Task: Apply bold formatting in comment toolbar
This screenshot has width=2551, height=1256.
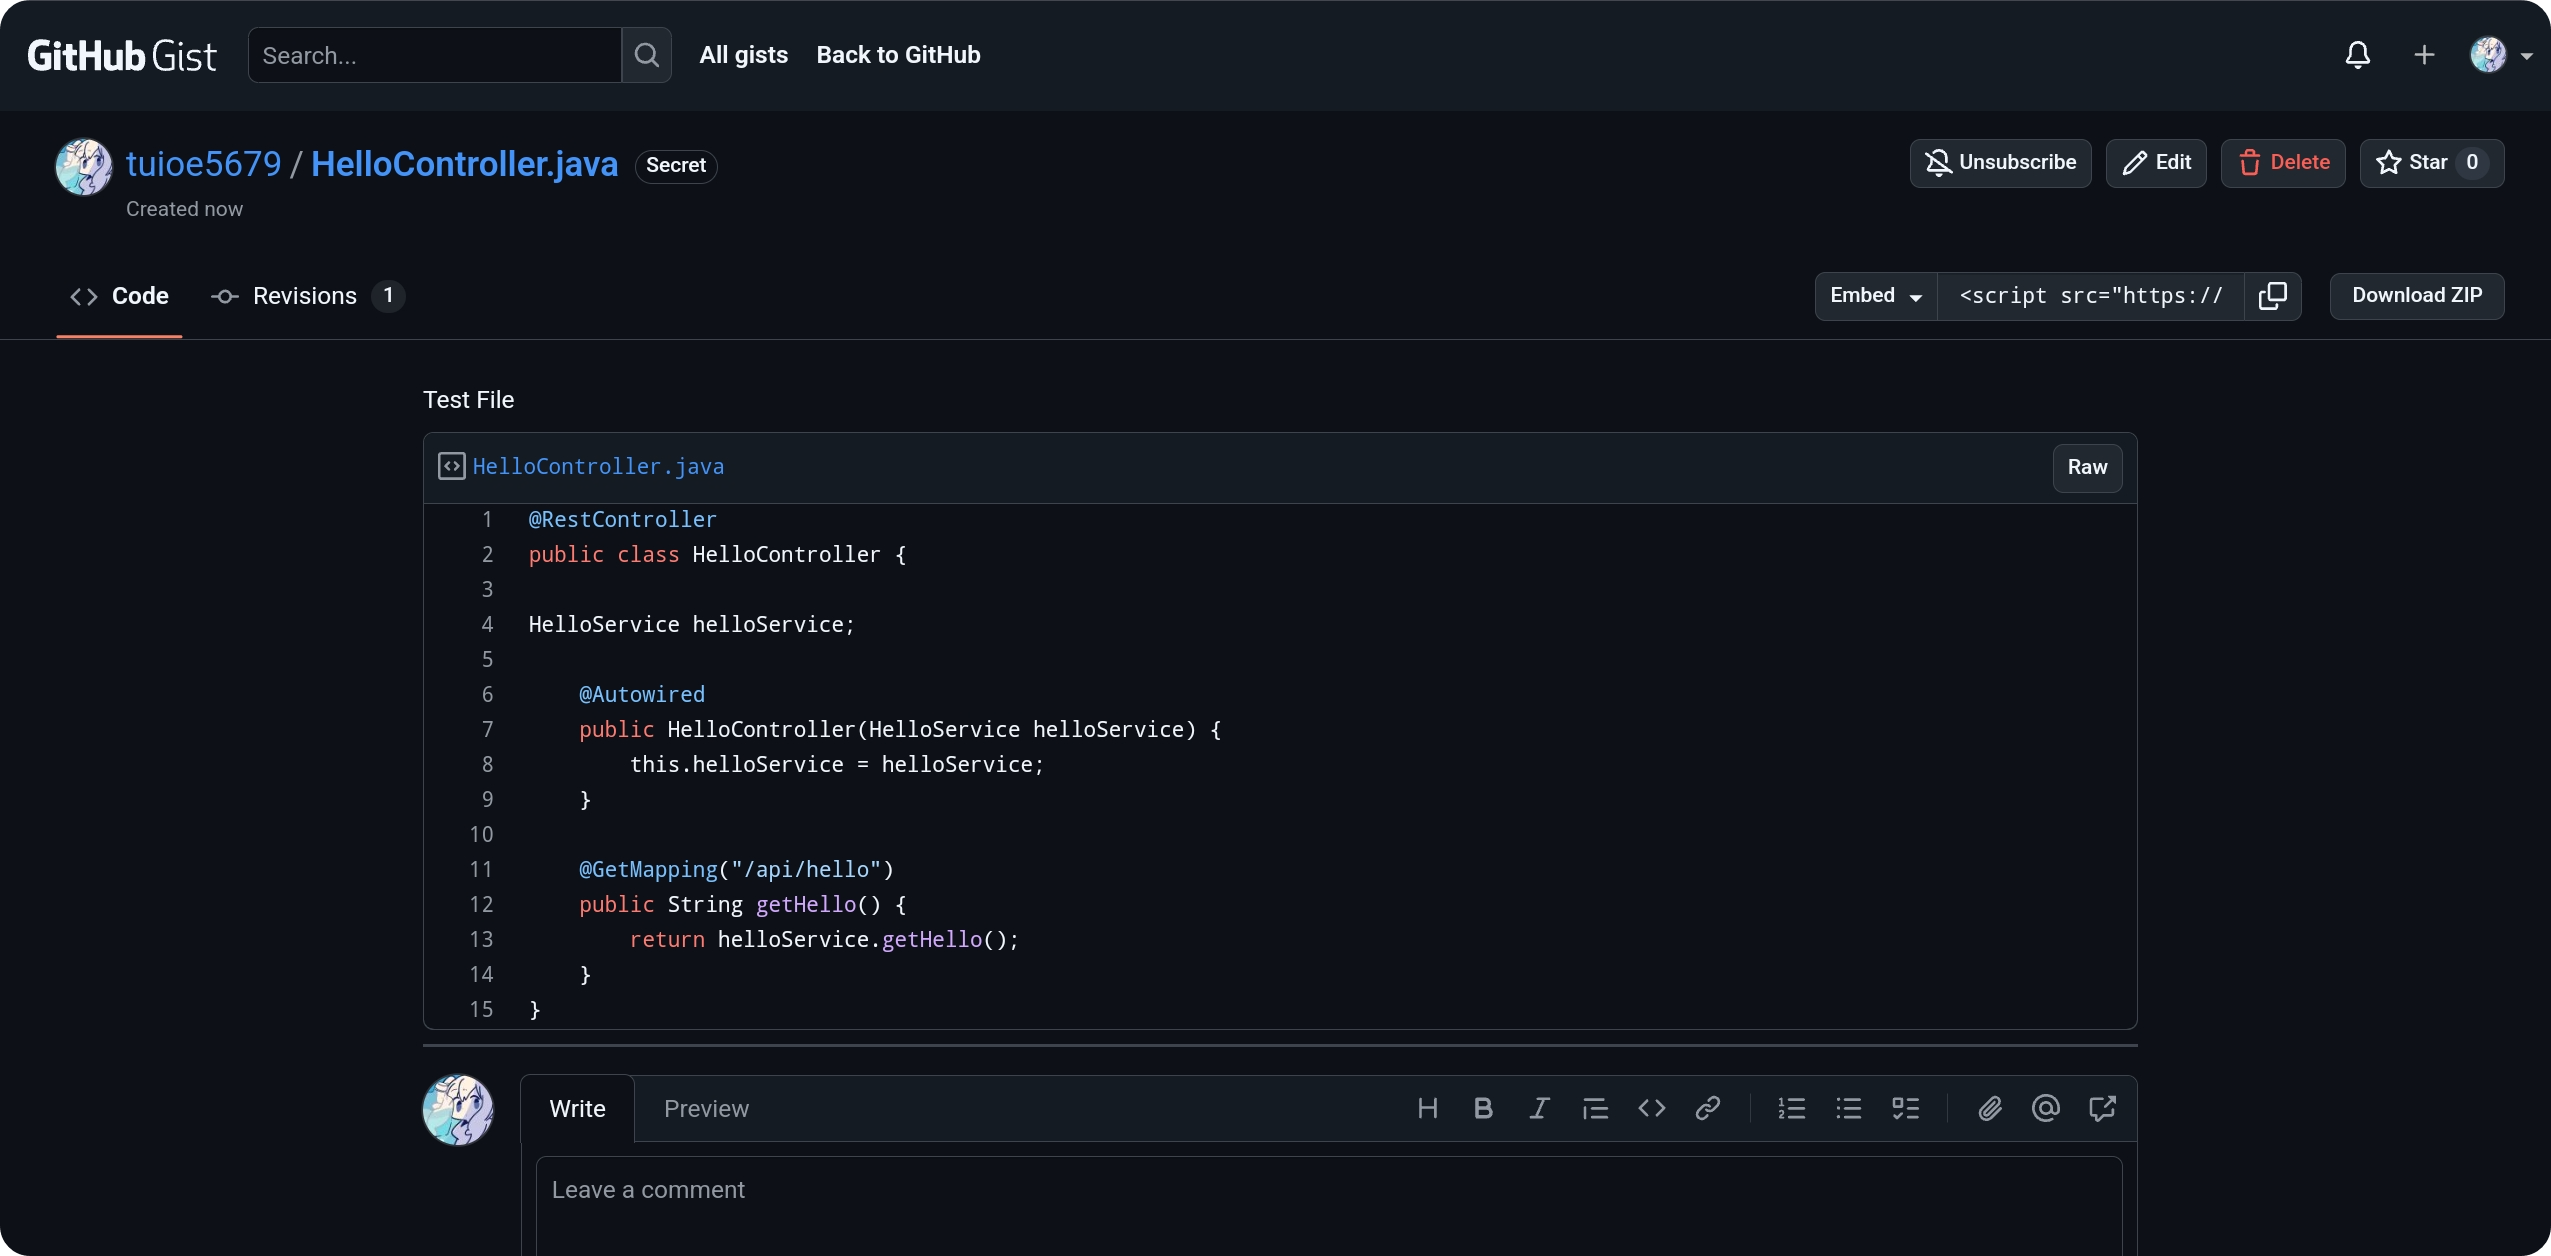Action: tap(1483, 1108)
